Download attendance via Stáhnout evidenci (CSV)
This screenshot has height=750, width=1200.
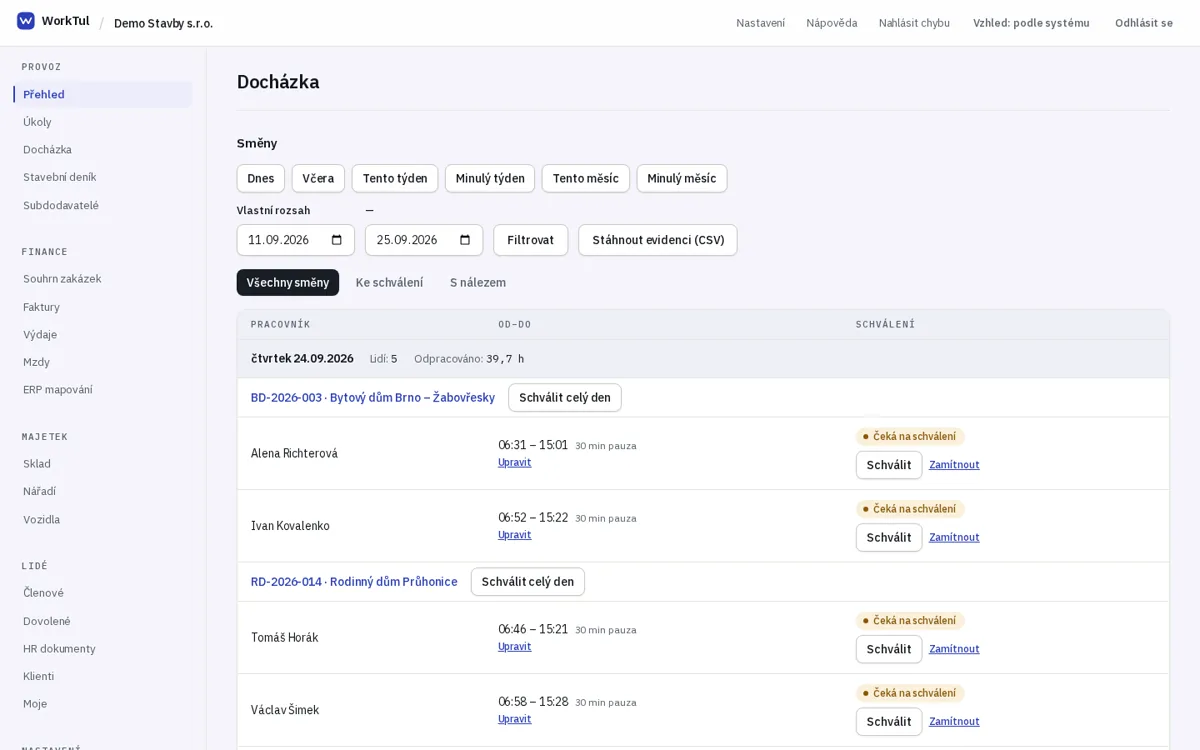[658, 240]
